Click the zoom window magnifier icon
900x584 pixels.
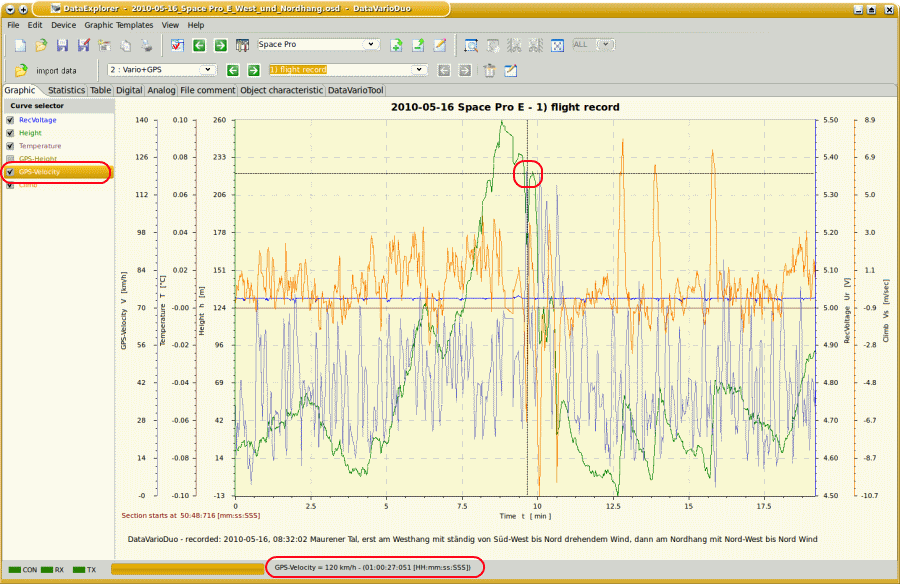(x=471, y=45)
